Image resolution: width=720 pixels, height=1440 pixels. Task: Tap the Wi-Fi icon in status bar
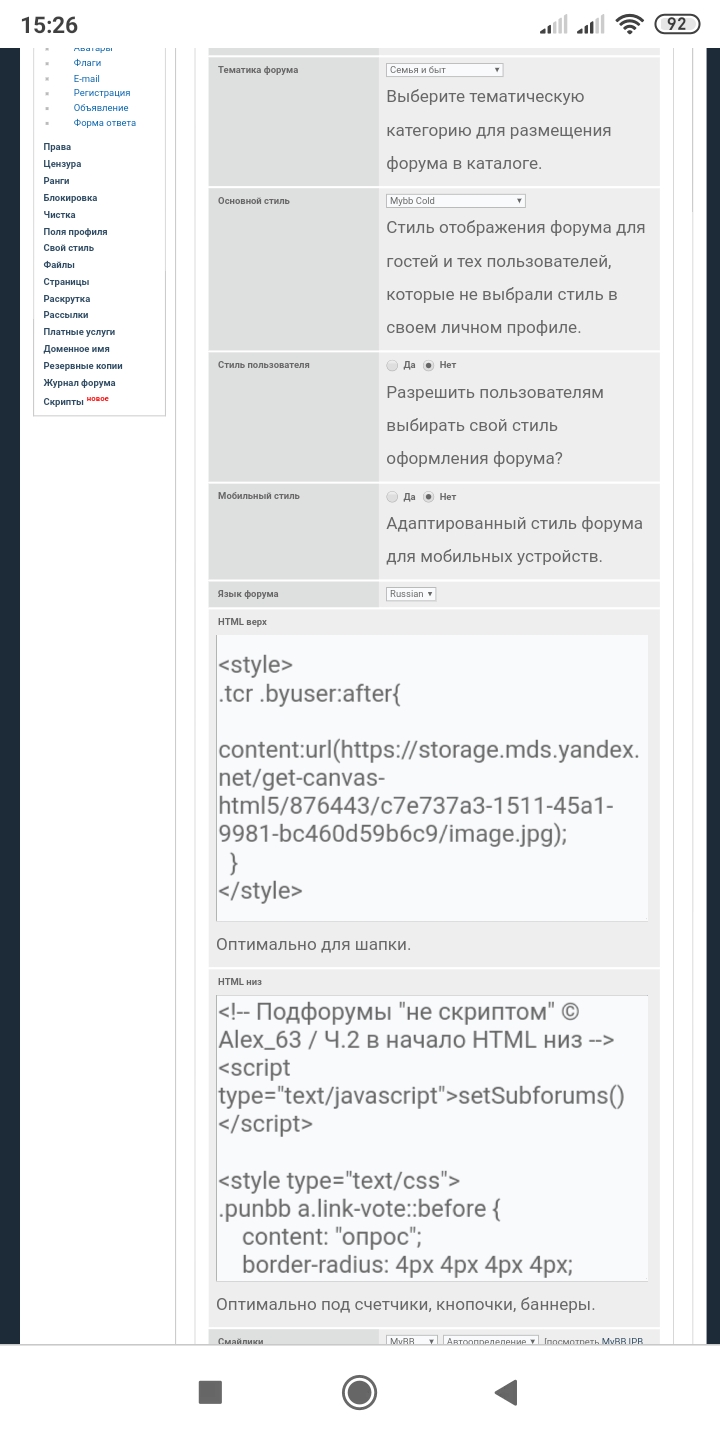click(x=629, y=24)
